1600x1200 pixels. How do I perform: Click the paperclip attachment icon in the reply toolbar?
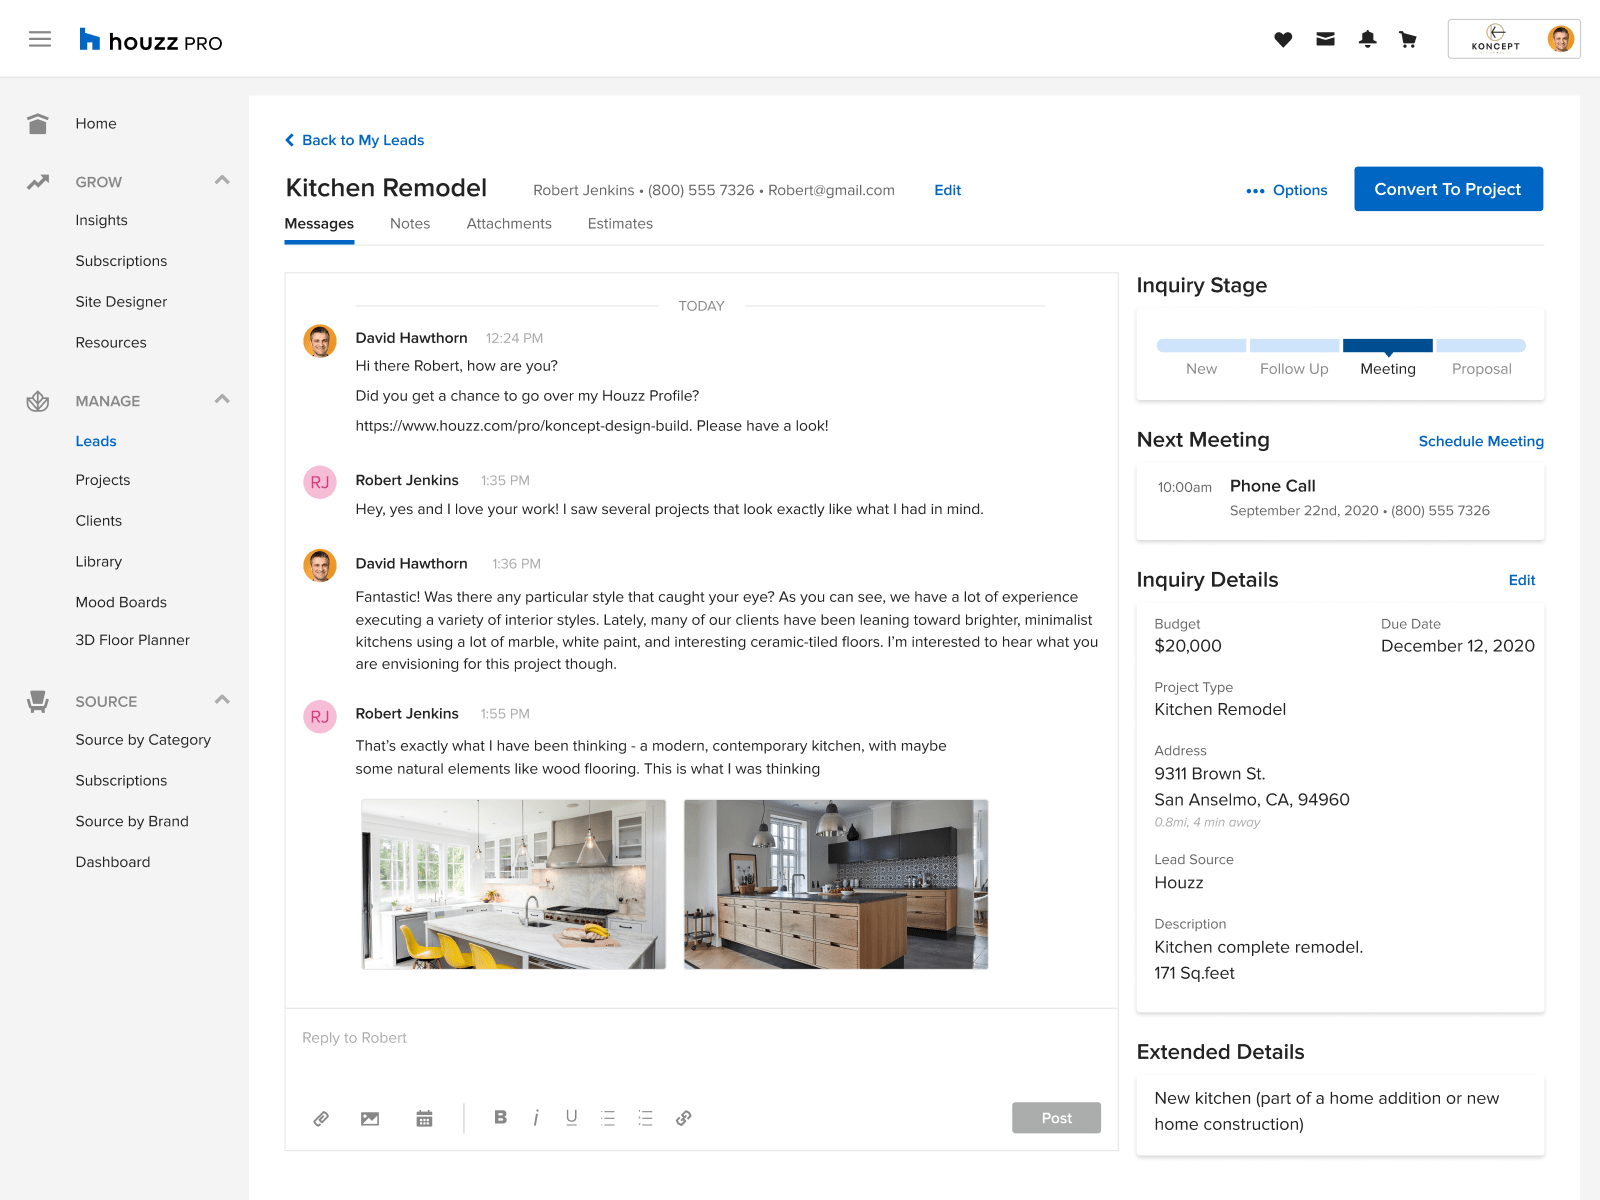[x=321, y=1118]
